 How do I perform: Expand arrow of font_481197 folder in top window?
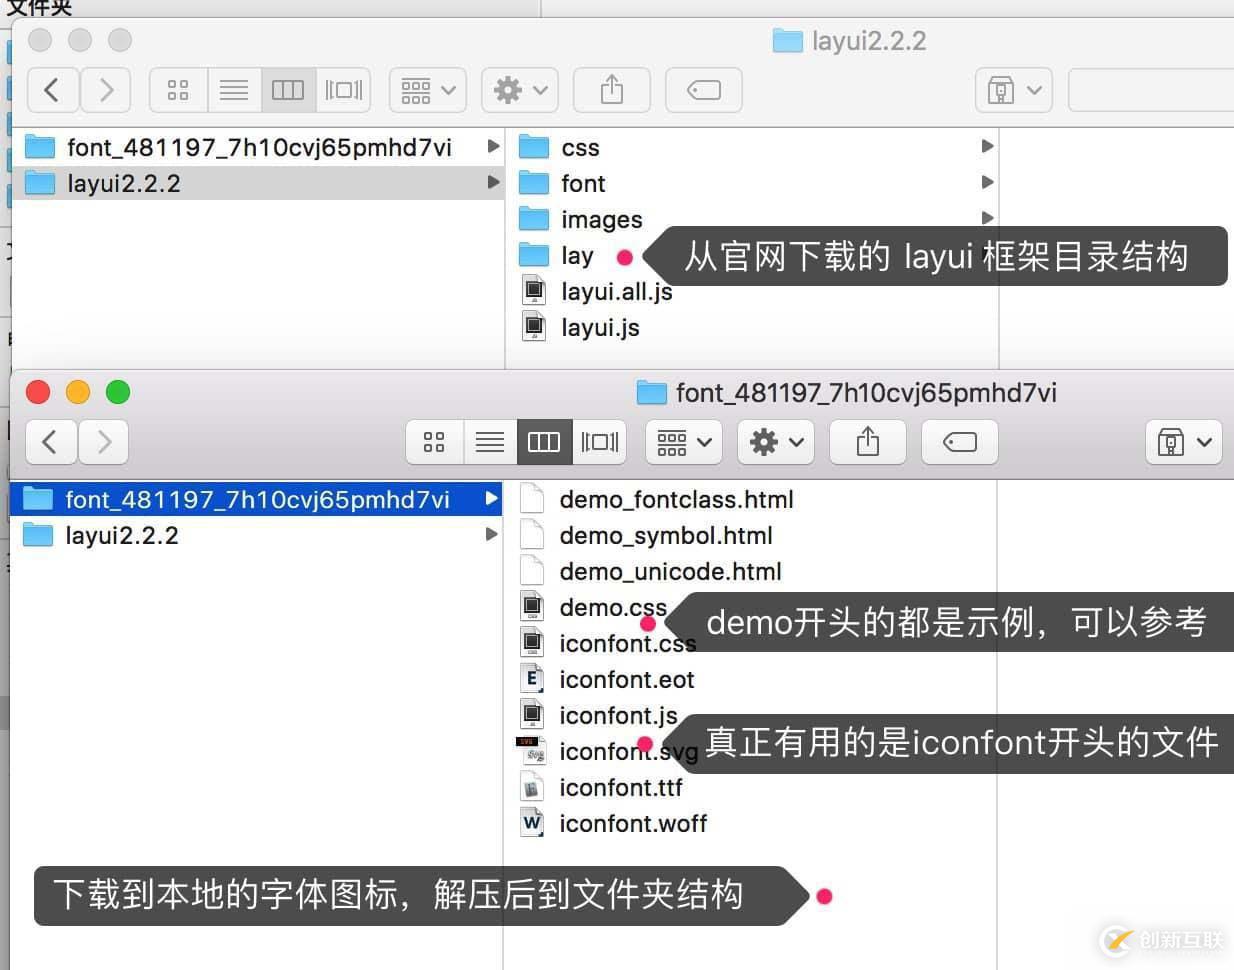pyautogui.click(x=492, y=147)
